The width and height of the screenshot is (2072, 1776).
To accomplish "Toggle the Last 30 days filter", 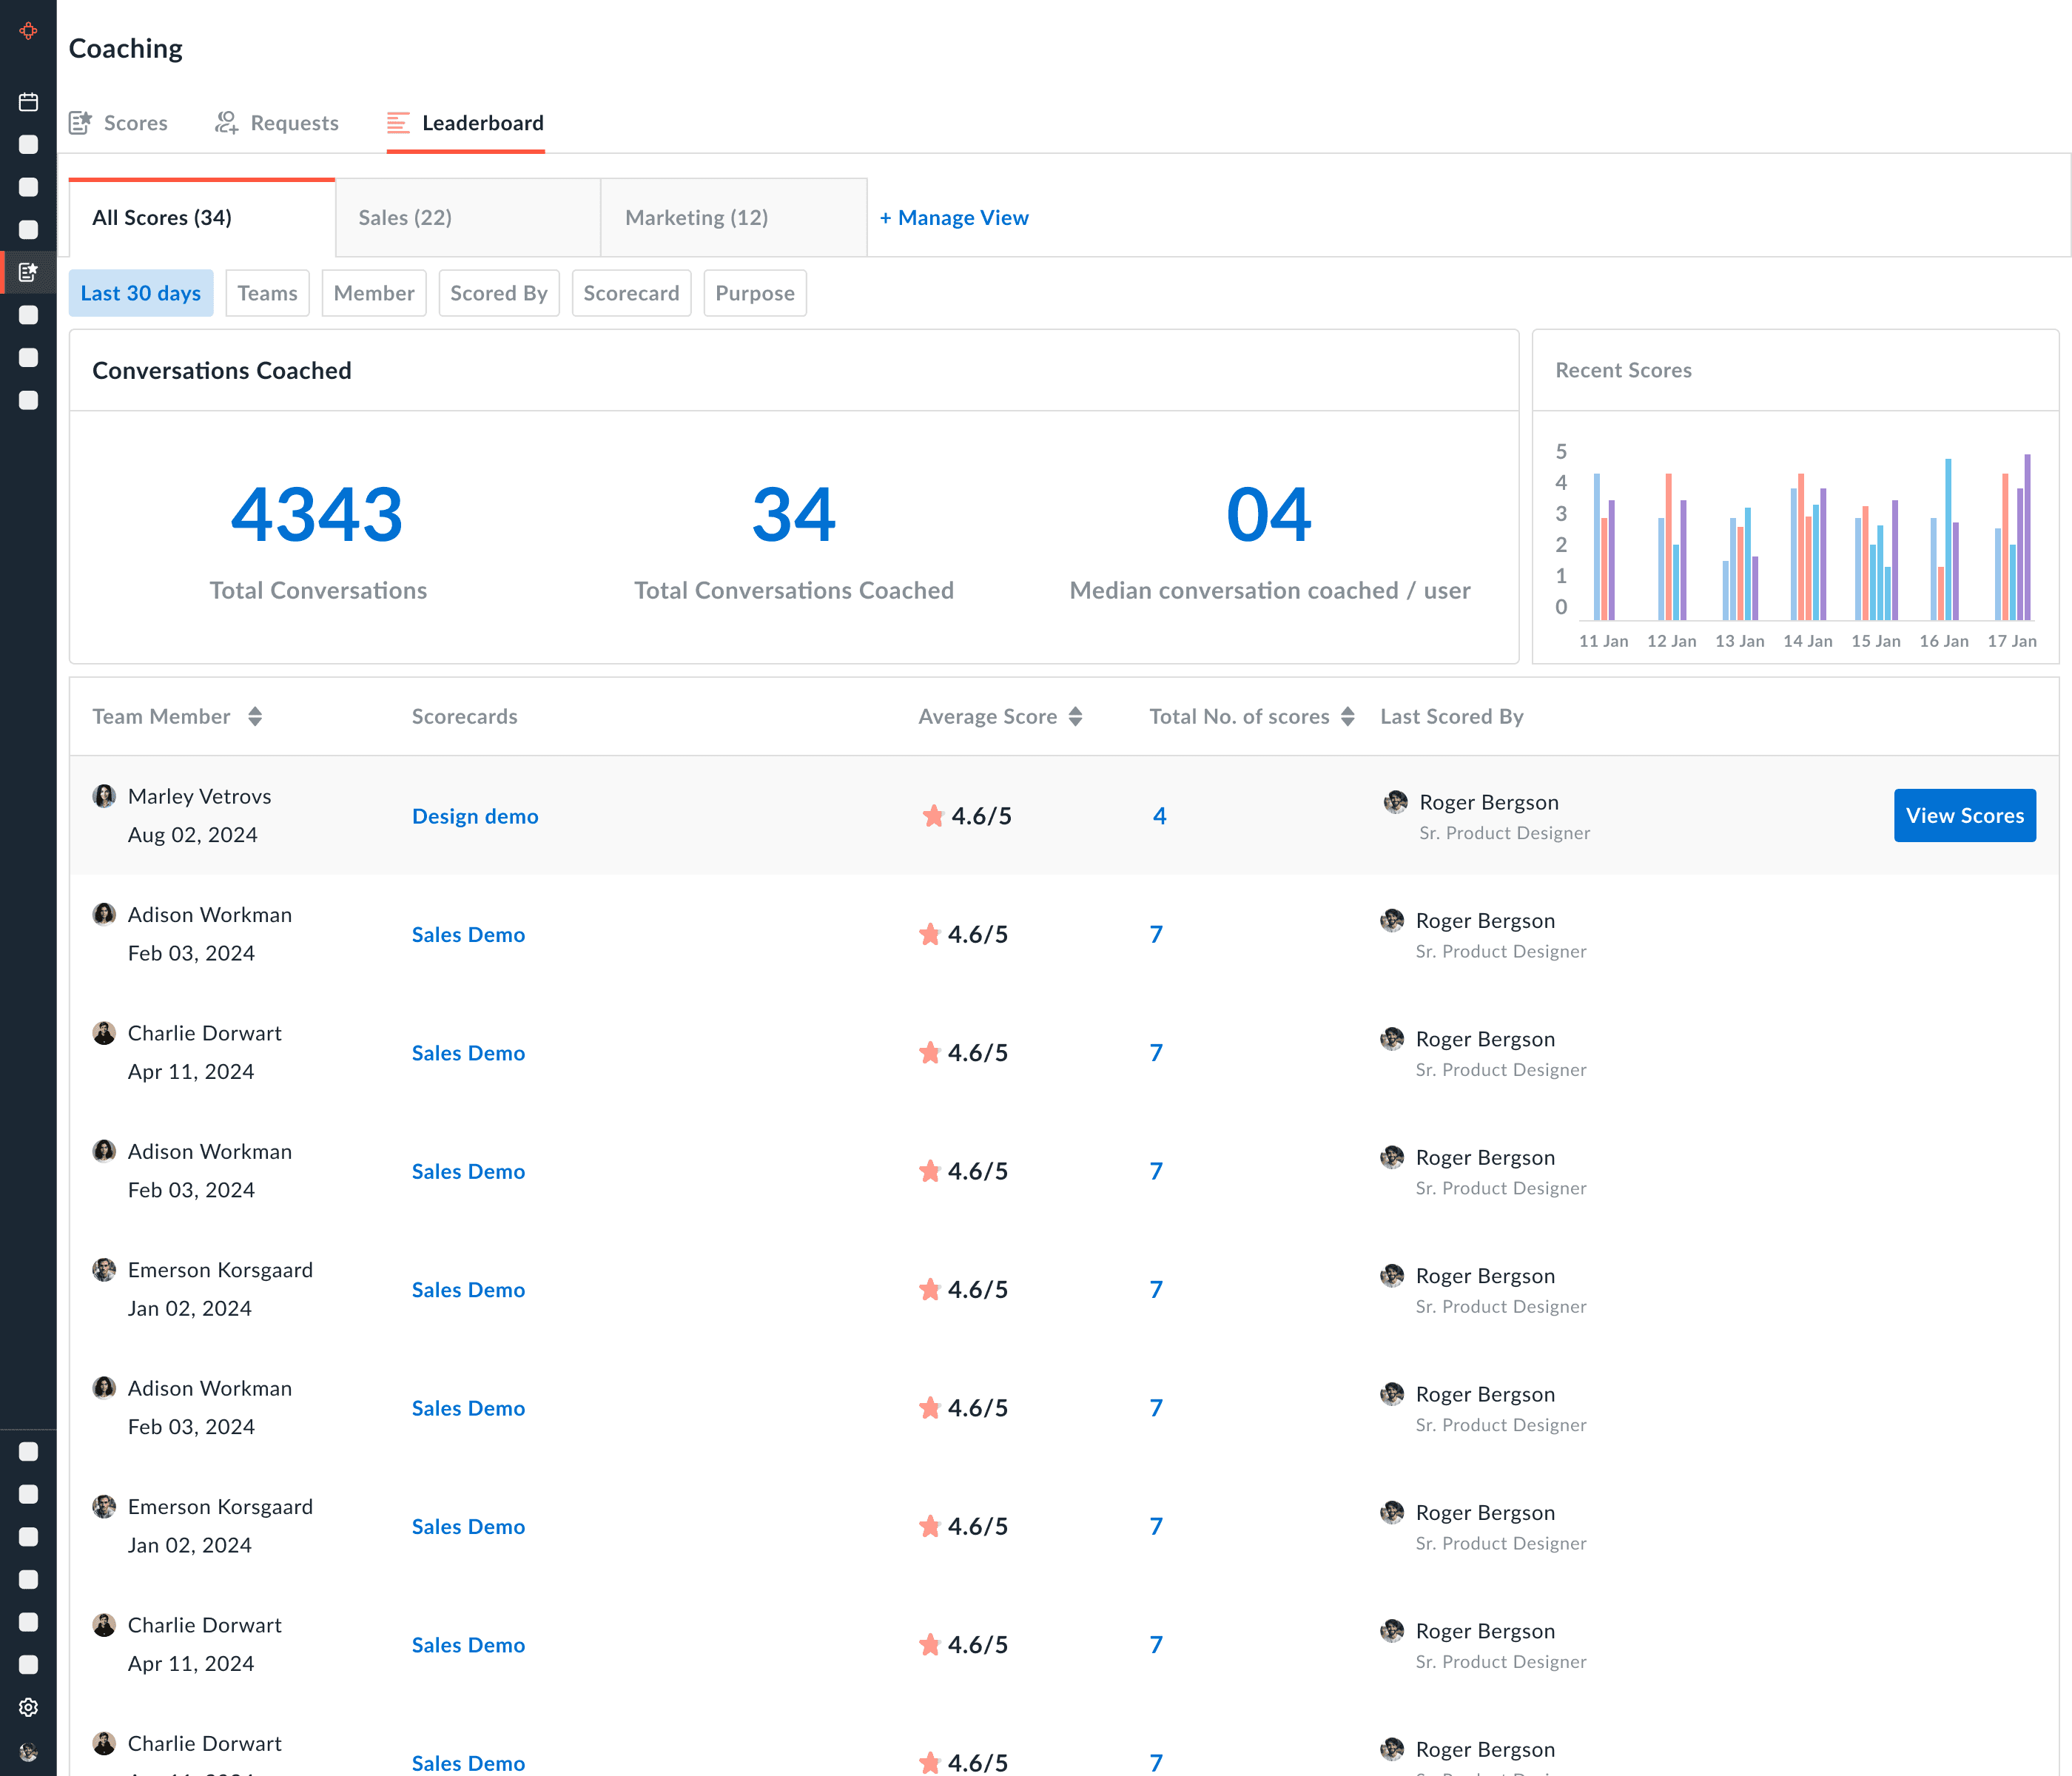I will click(141, 293).
